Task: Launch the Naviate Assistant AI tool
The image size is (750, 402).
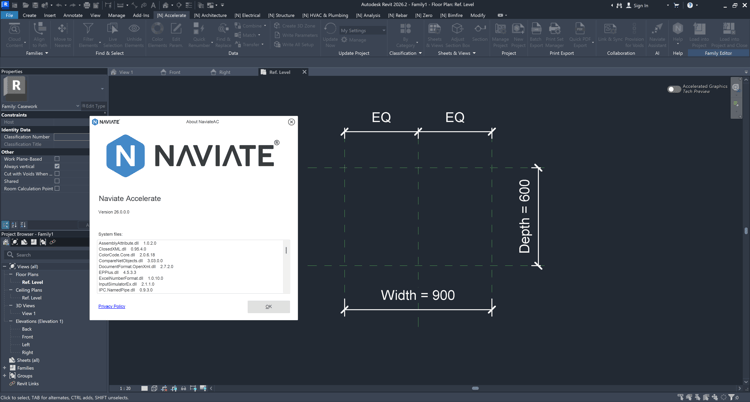Action: tap(657, 34)
